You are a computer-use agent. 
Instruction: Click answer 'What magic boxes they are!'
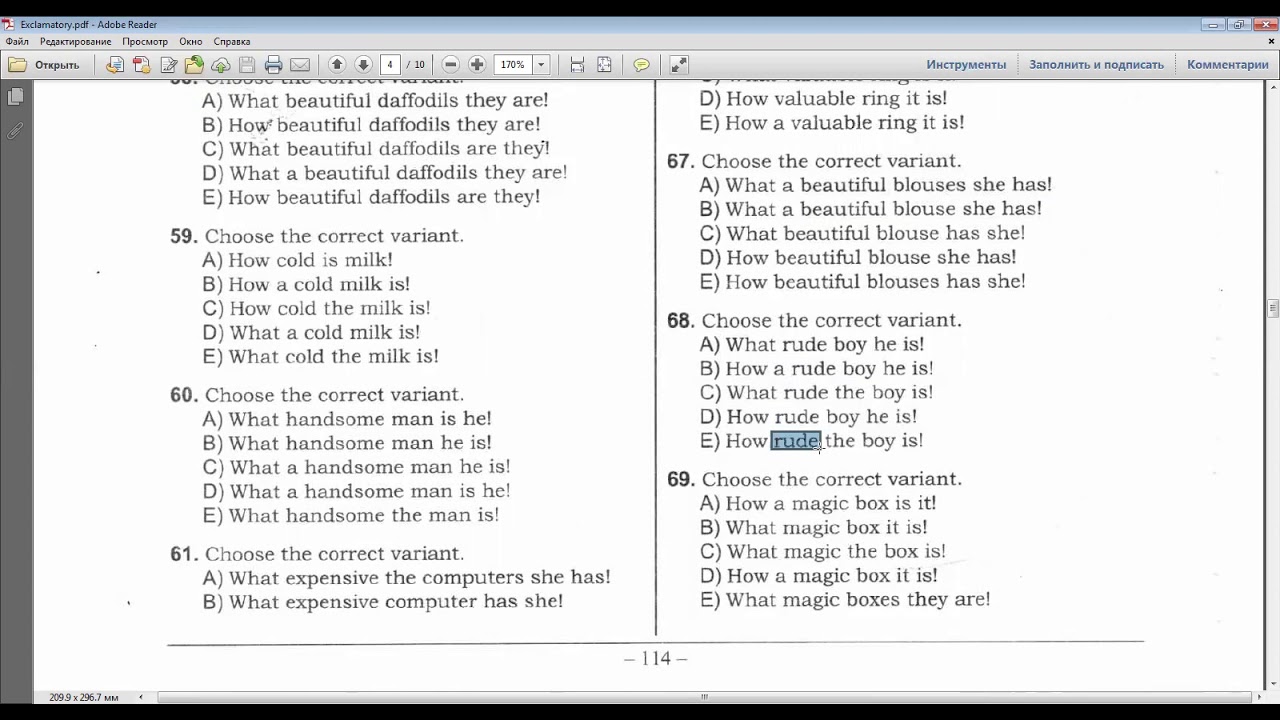[x=845, y=600]
